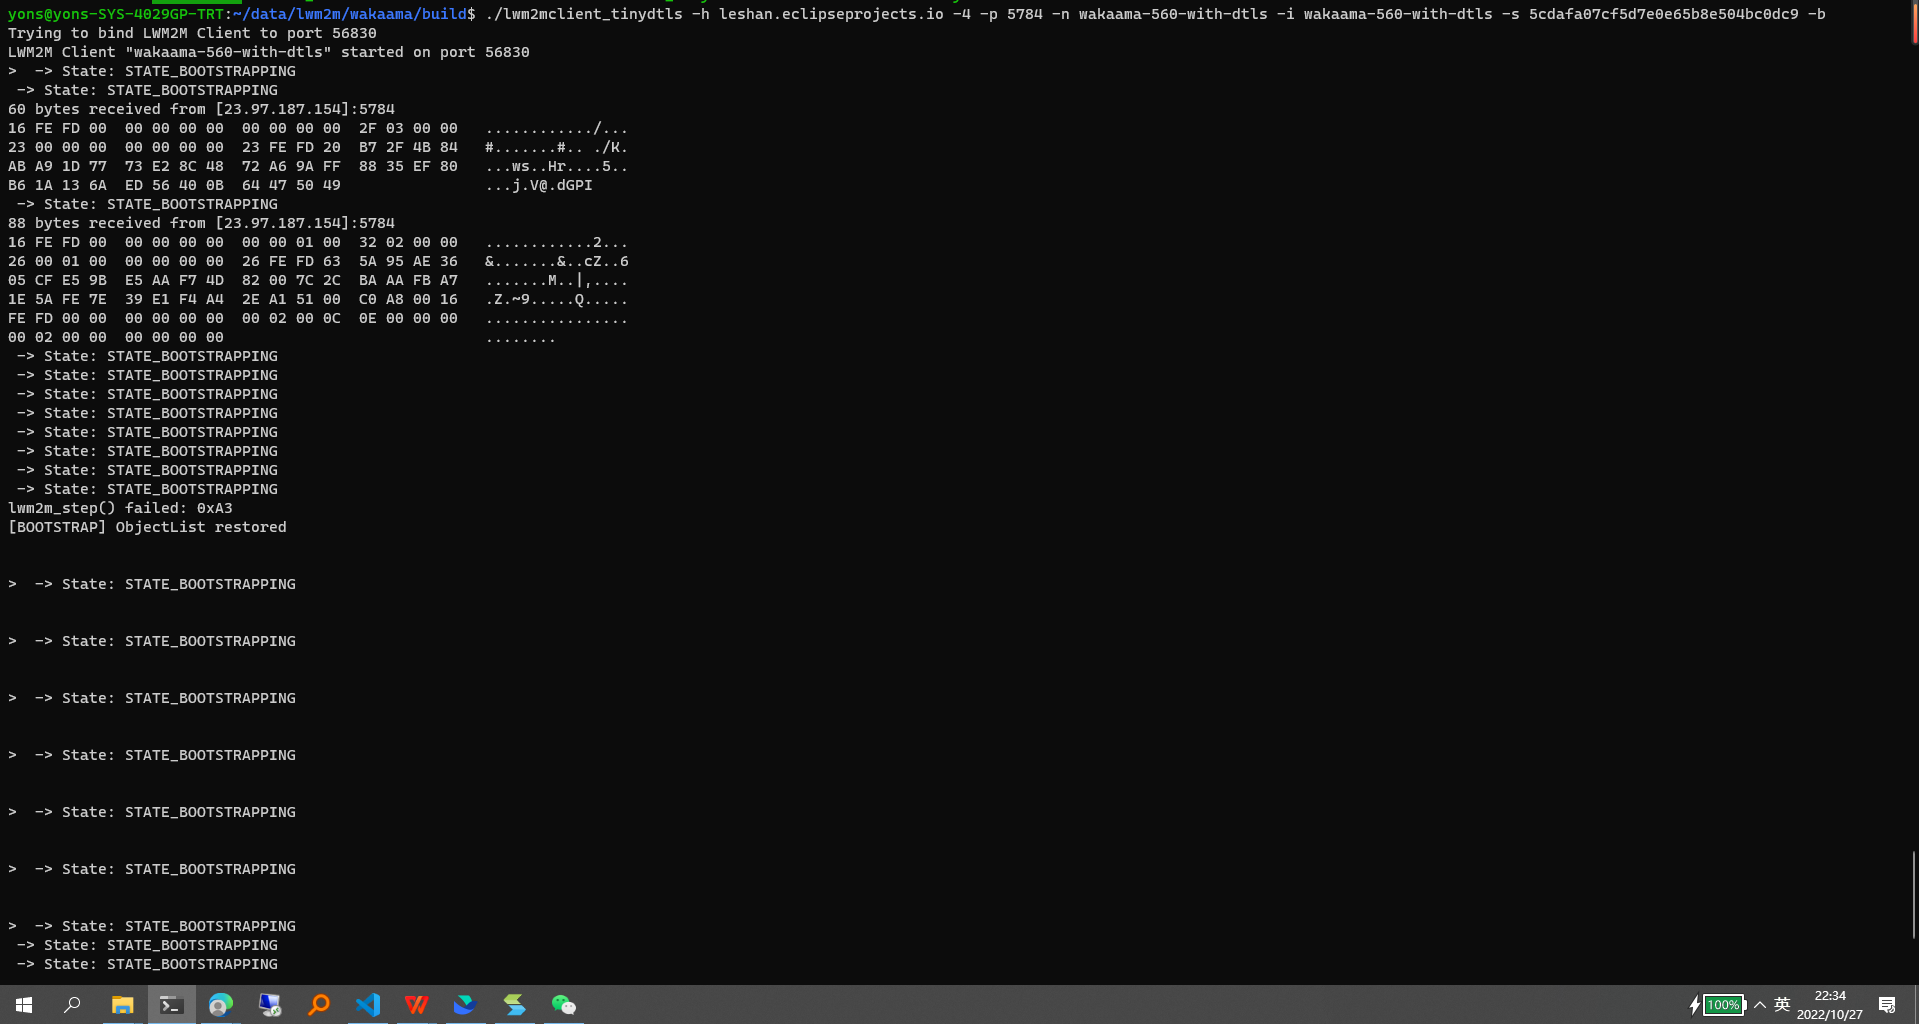Expand hidden system tray icons
The width and height of the screenshot is (1919, 1024).
click(1760, 1005)
